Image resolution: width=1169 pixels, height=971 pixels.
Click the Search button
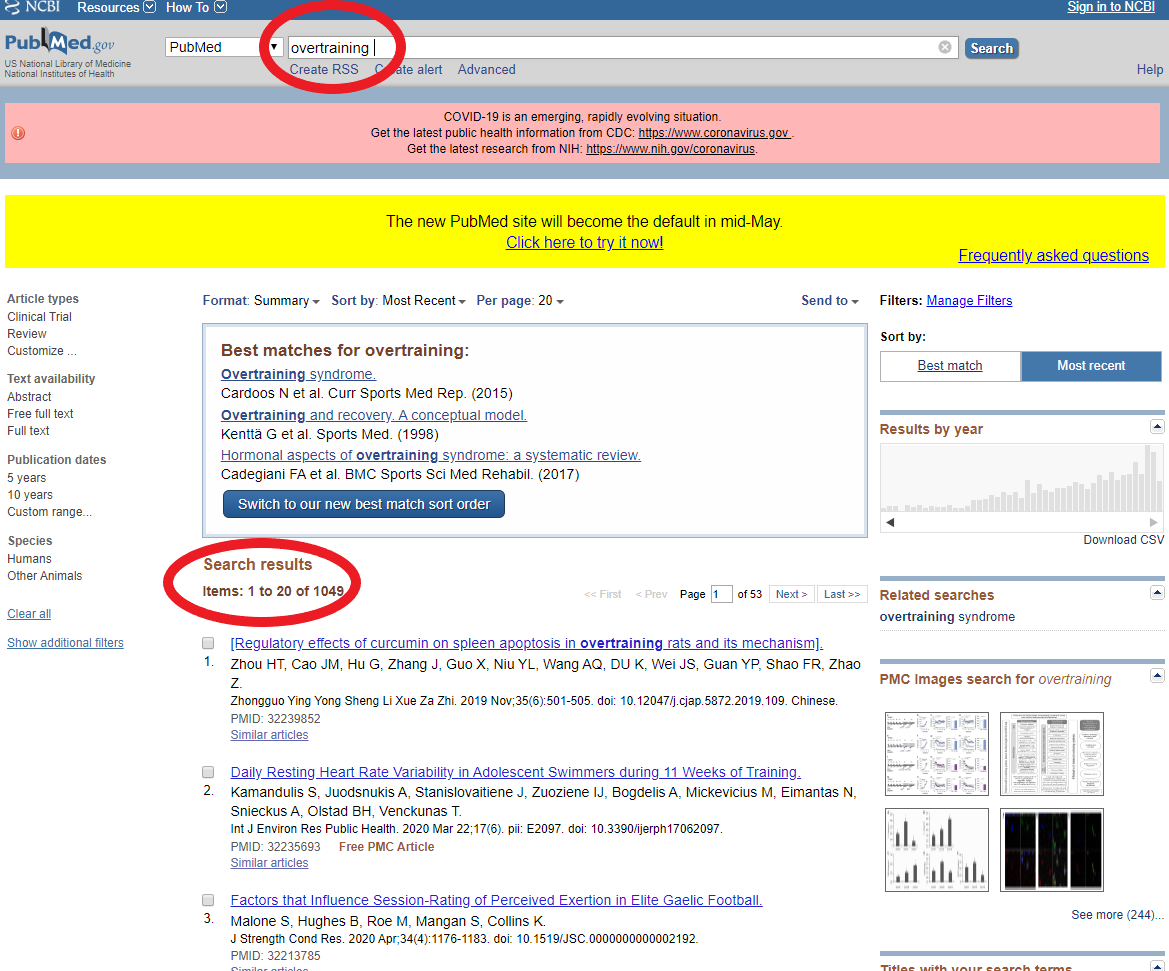tap(992, 48)
